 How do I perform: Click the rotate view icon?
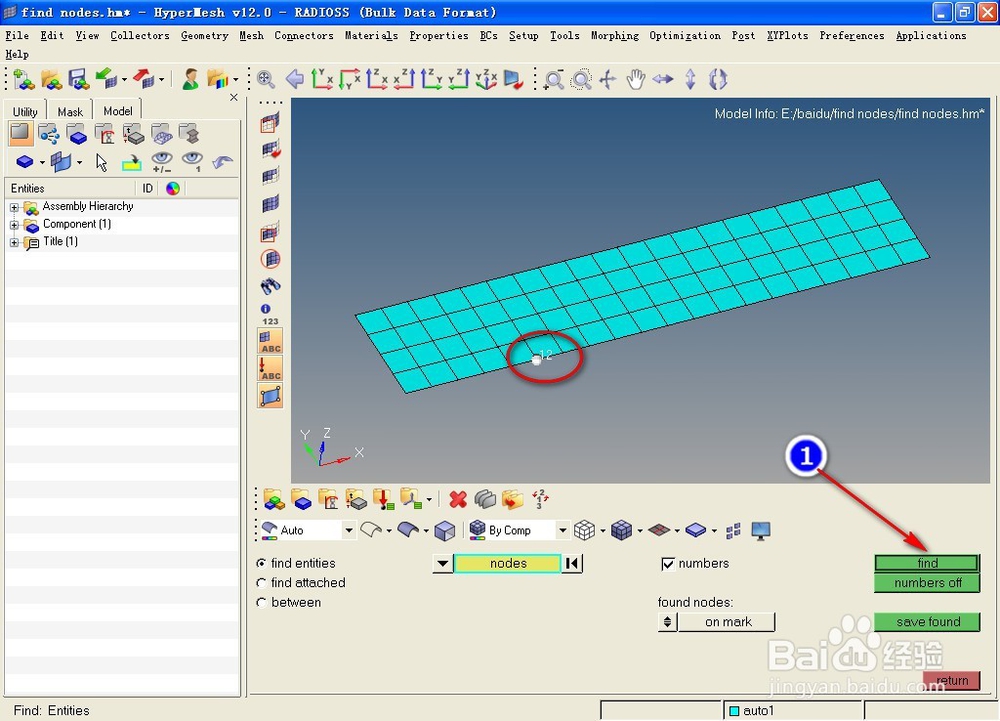pyautogui.click(x=717, y=80)
